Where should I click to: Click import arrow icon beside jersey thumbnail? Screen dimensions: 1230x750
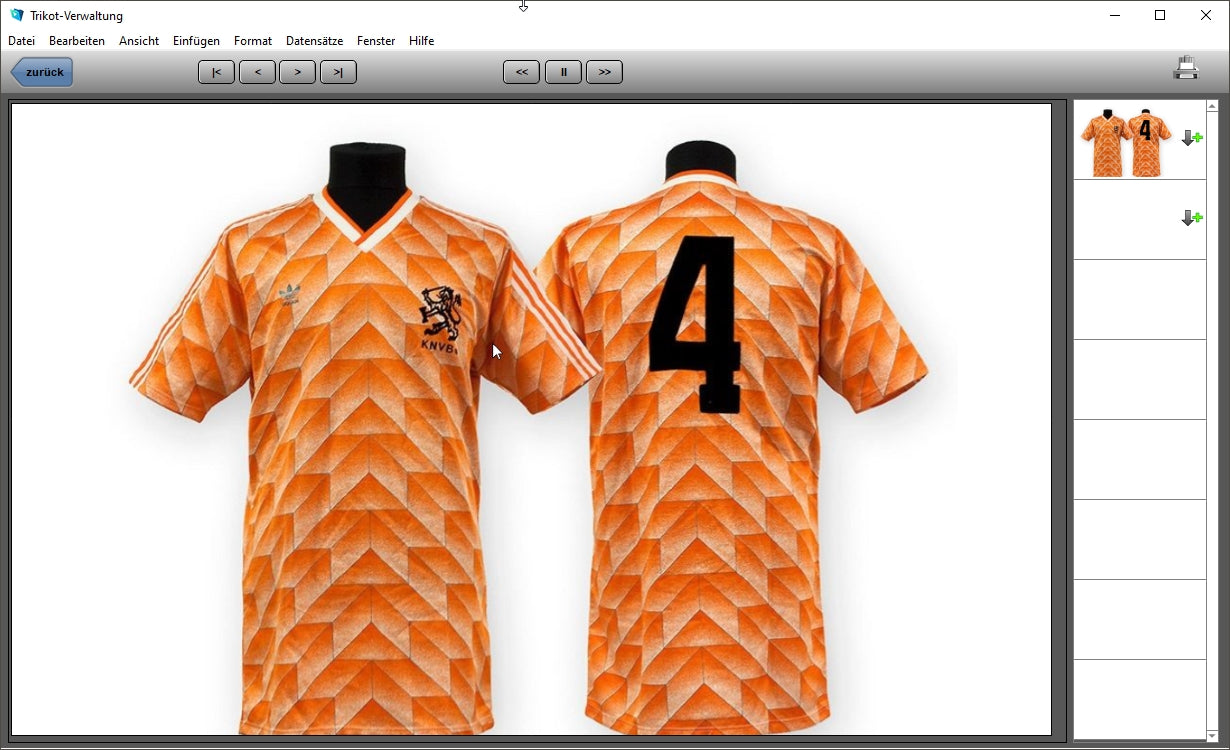pyautogui.click(x=1191, y=138)
